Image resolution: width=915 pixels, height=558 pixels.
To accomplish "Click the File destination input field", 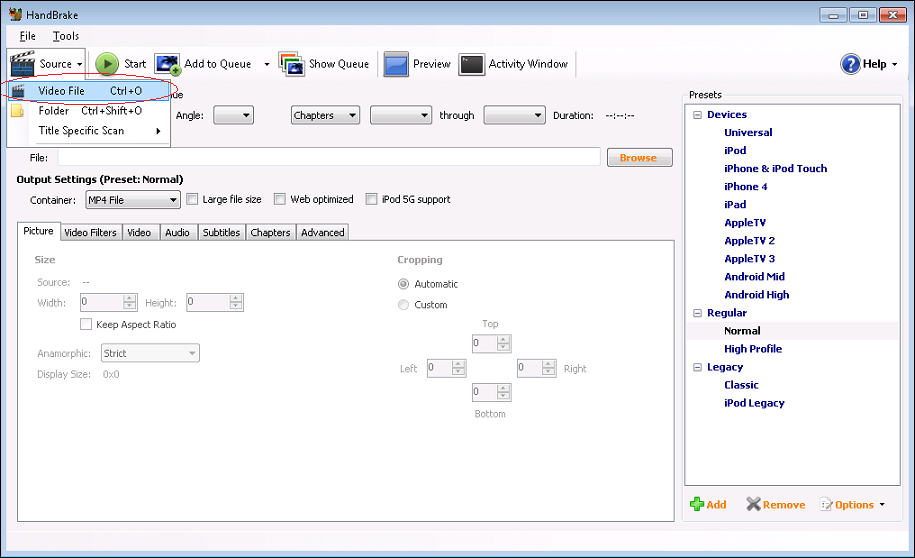I will tap(329, 157).
